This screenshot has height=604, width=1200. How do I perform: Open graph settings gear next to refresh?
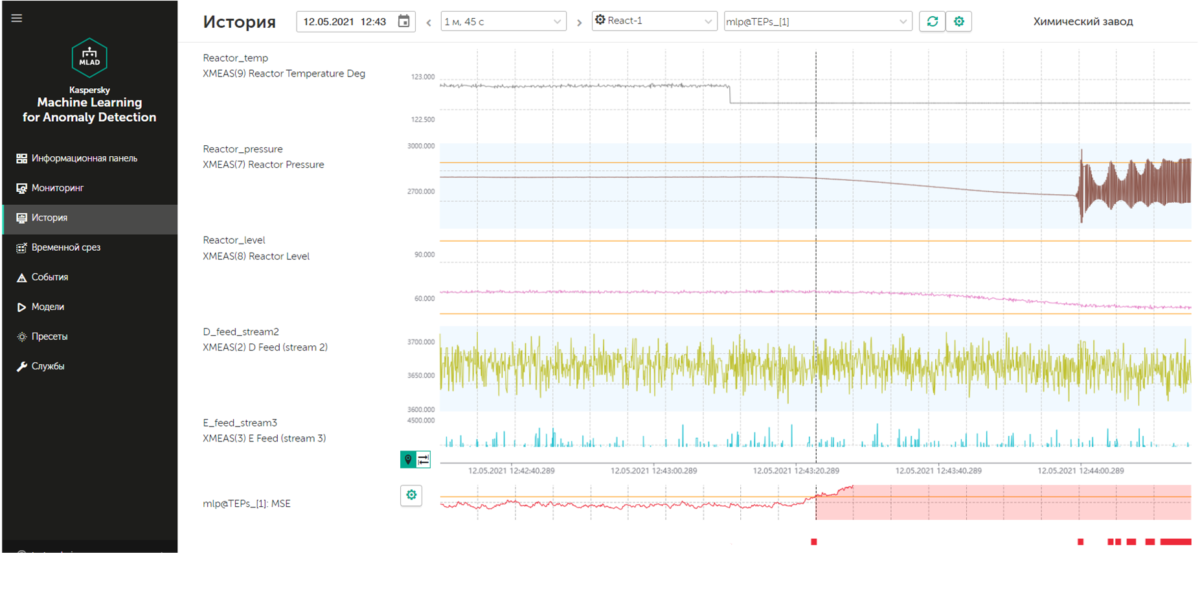point(959,22)
